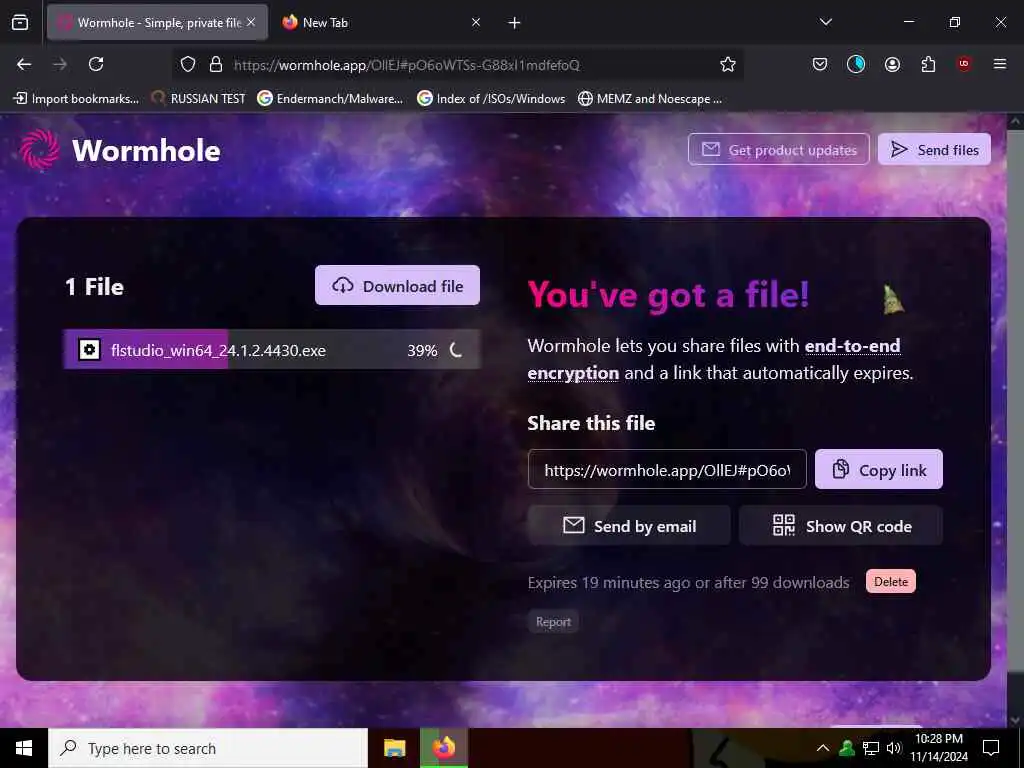Switch to the Wormhole tab
1024x768 pixels.
[157, 22]
